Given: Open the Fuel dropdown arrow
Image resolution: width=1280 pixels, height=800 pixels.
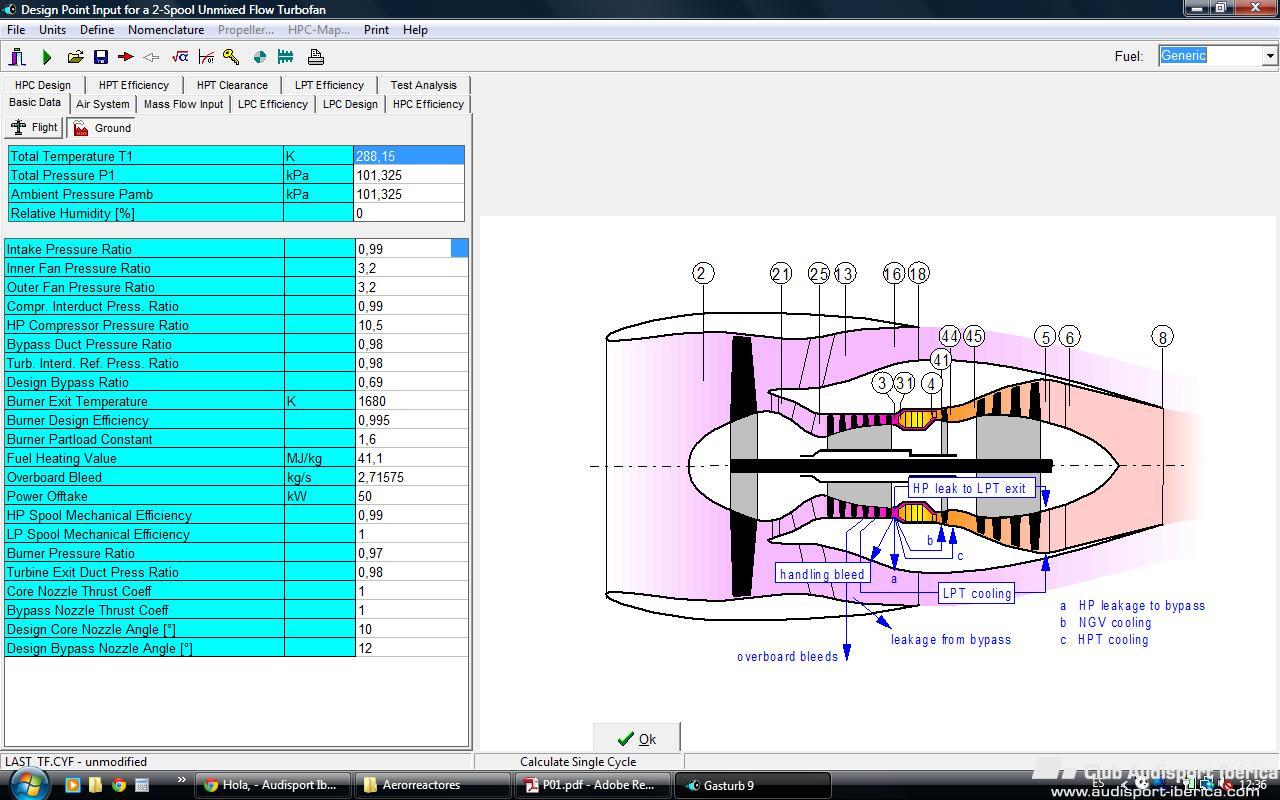Looking at the screenshot, I should point(1269,56).
